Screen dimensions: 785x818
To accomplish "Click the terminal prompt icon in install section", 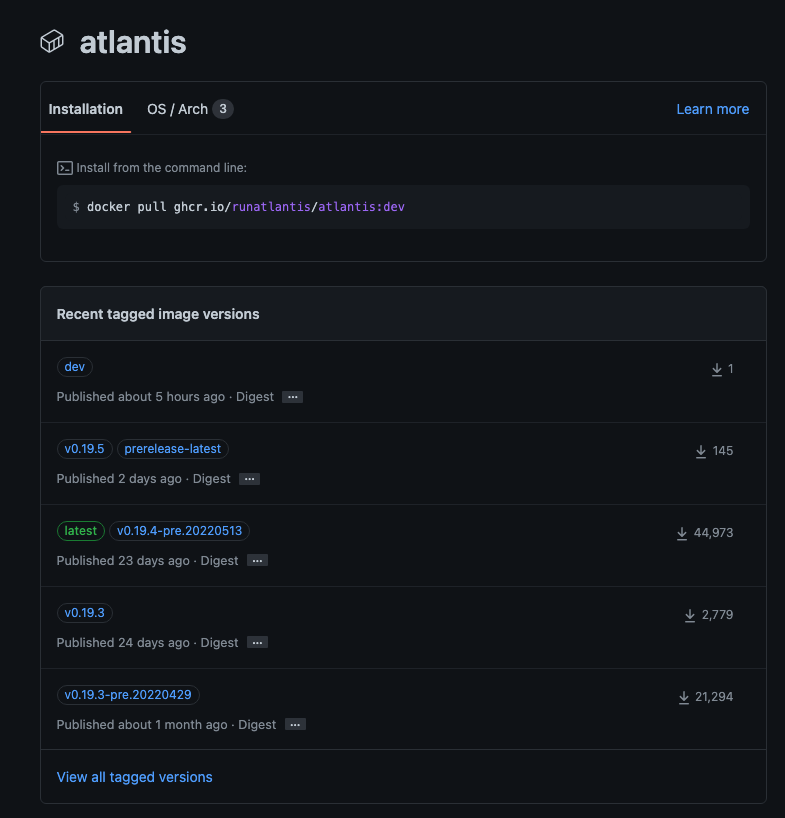I will 64,167.
